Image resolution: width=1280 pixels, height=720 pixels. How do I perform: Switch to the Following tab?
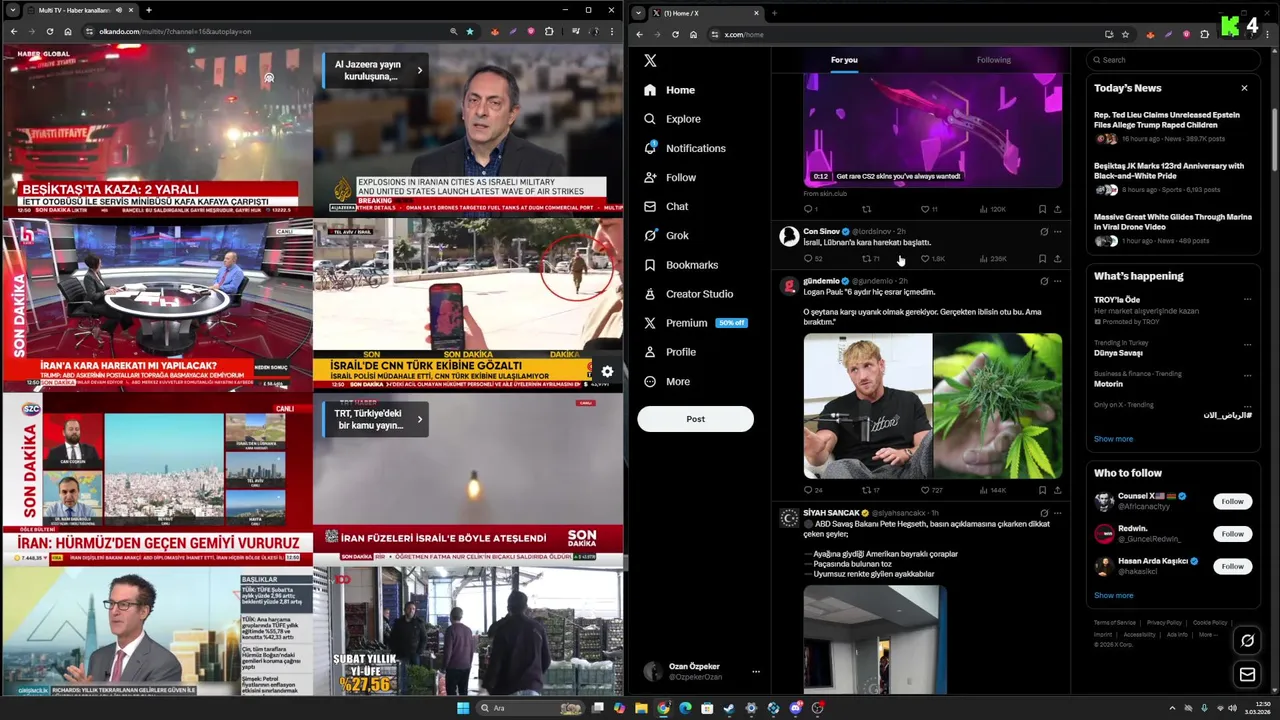click(994, 60)
